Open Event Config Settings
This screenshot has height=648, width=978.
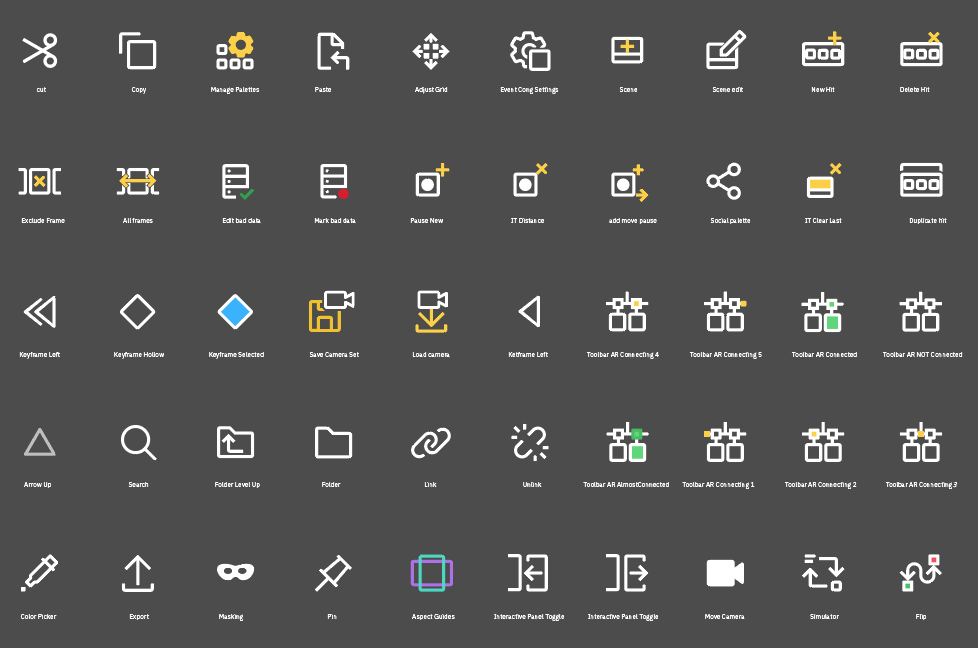(x=529, y=52)
